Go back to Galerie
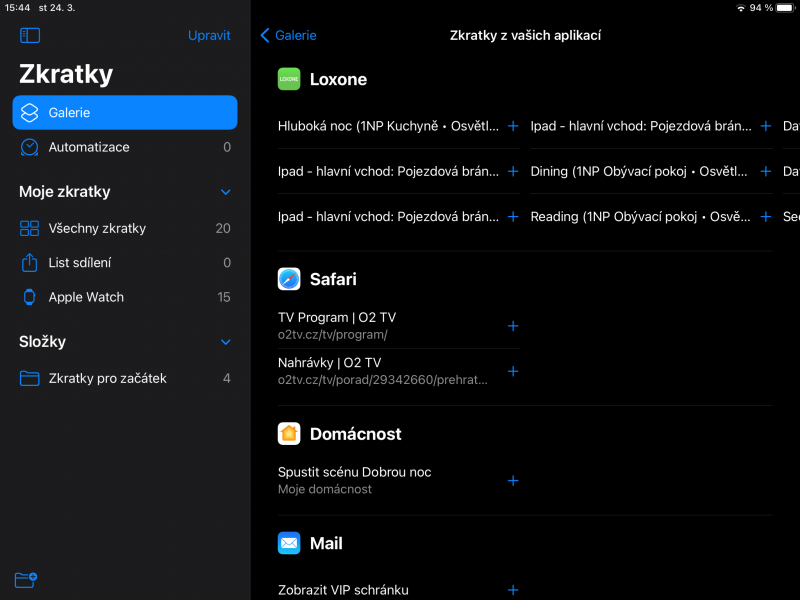This screenshot has height=600, width=800. [288, 35]
